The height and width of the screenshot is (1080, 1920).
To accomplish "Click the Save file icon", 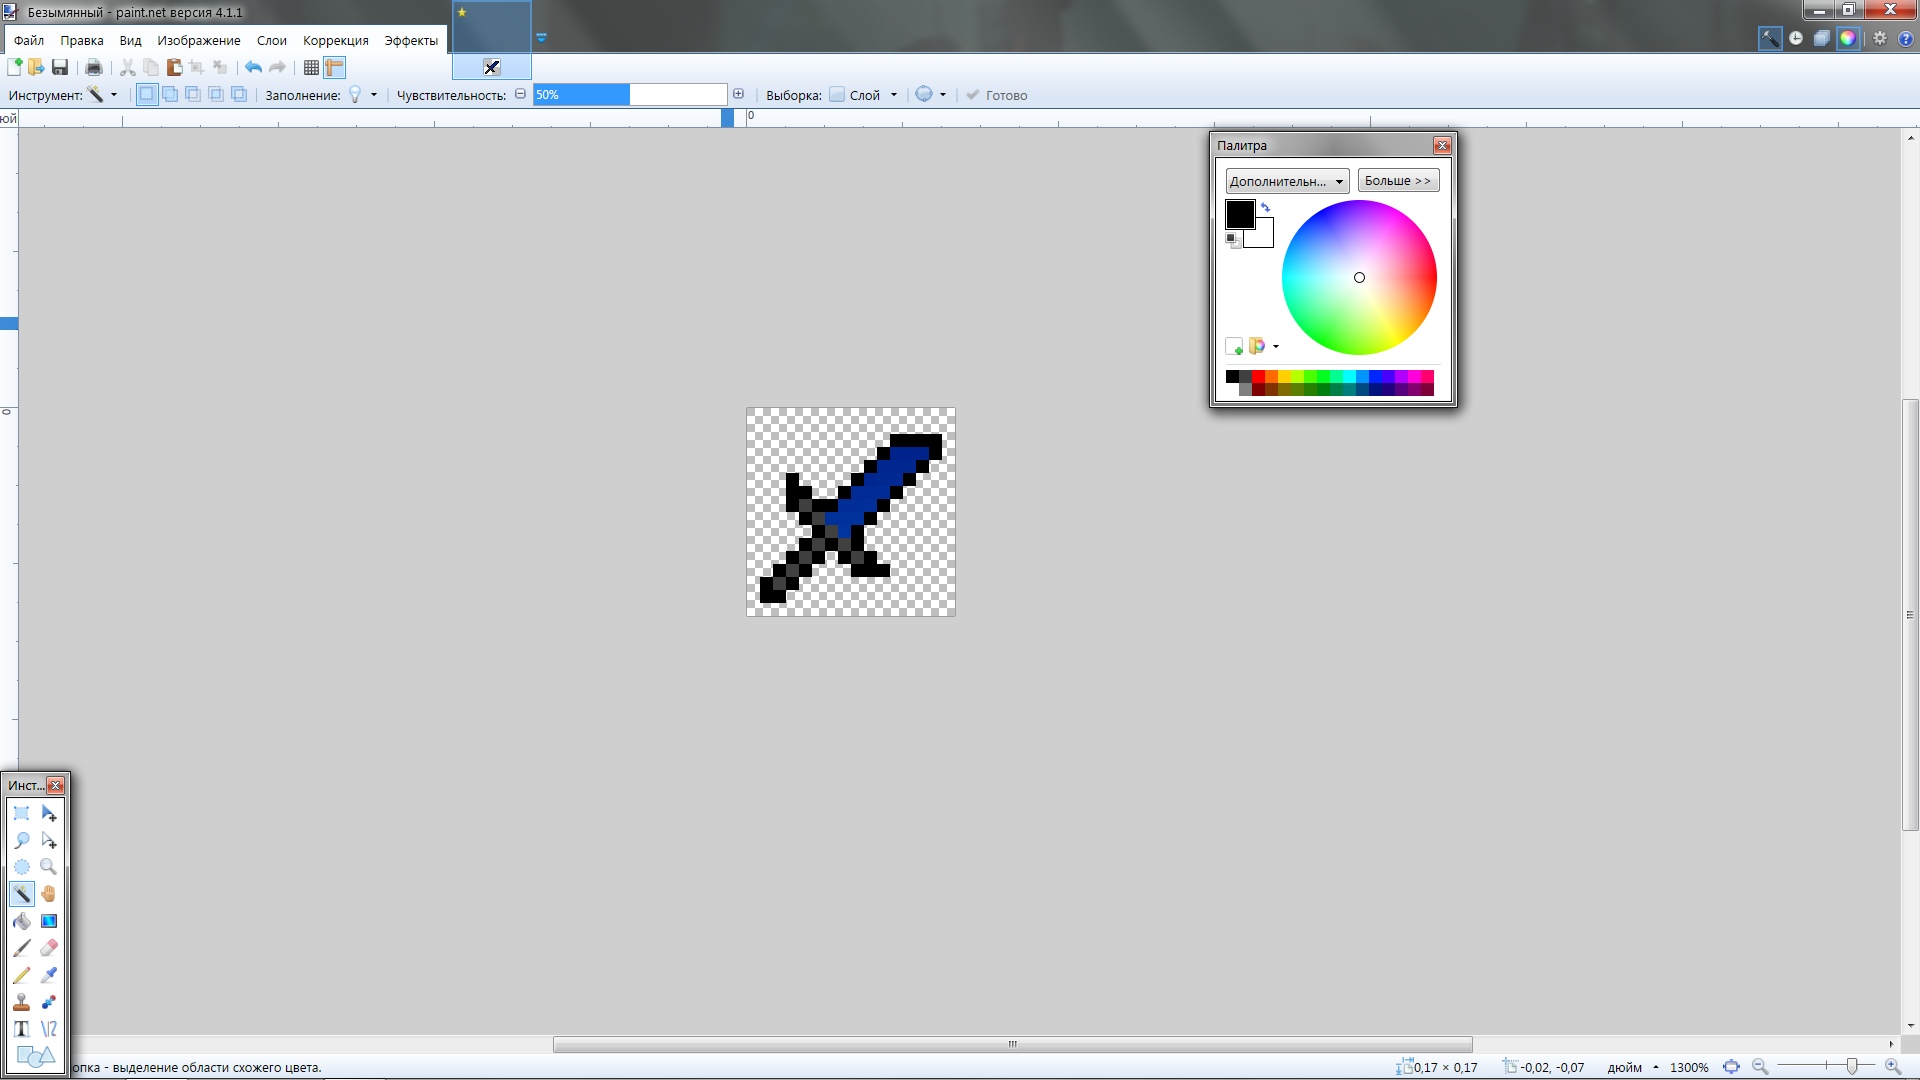I will tap(60, 67).
